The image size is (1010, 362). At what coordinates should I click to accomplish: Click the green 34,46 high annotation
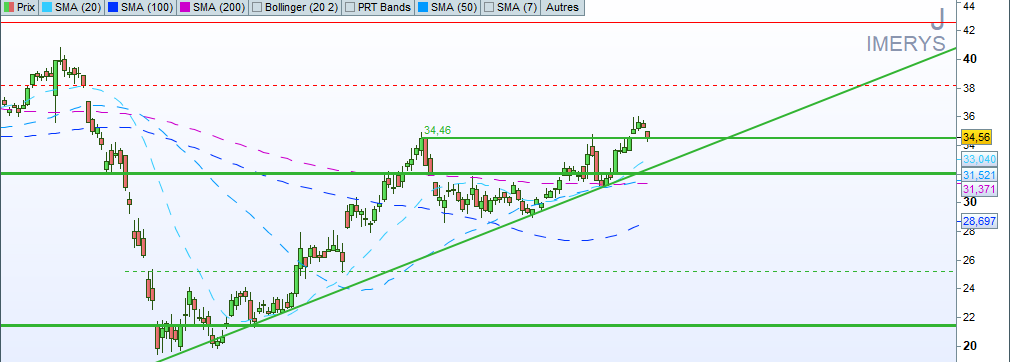tap(436, 131)
